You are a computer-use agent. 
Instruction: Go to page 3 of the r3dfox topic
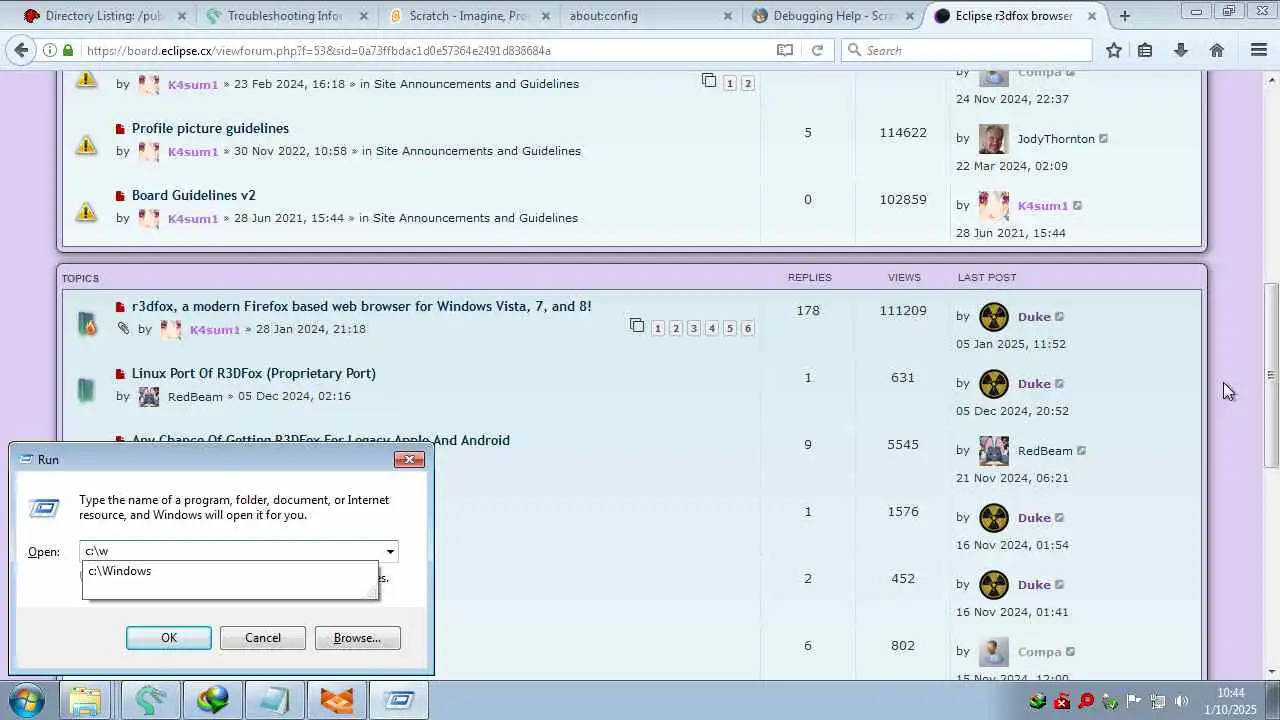point(693,328)
